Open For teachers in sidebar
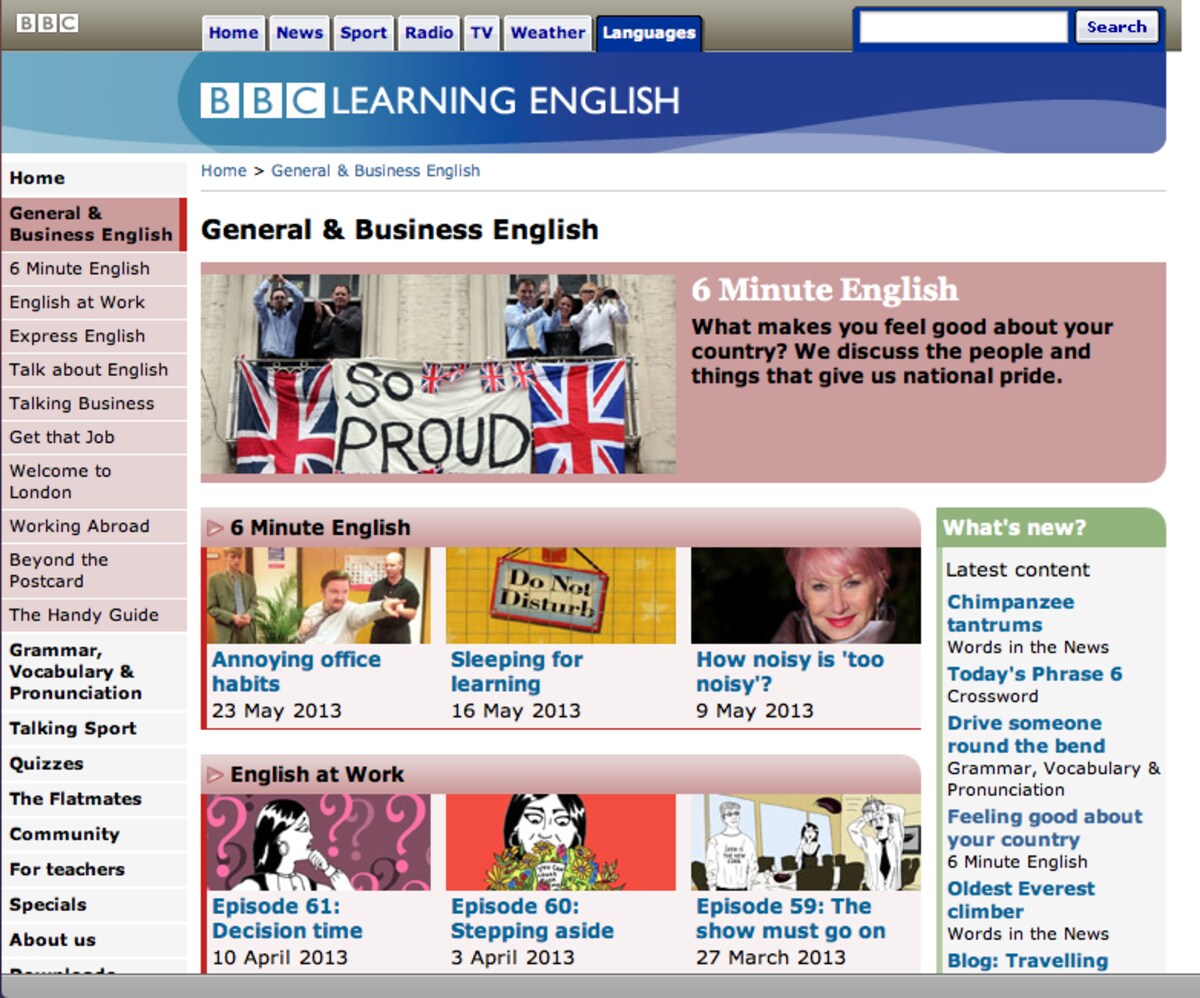 pyautogui.click(x=94, y=869)
